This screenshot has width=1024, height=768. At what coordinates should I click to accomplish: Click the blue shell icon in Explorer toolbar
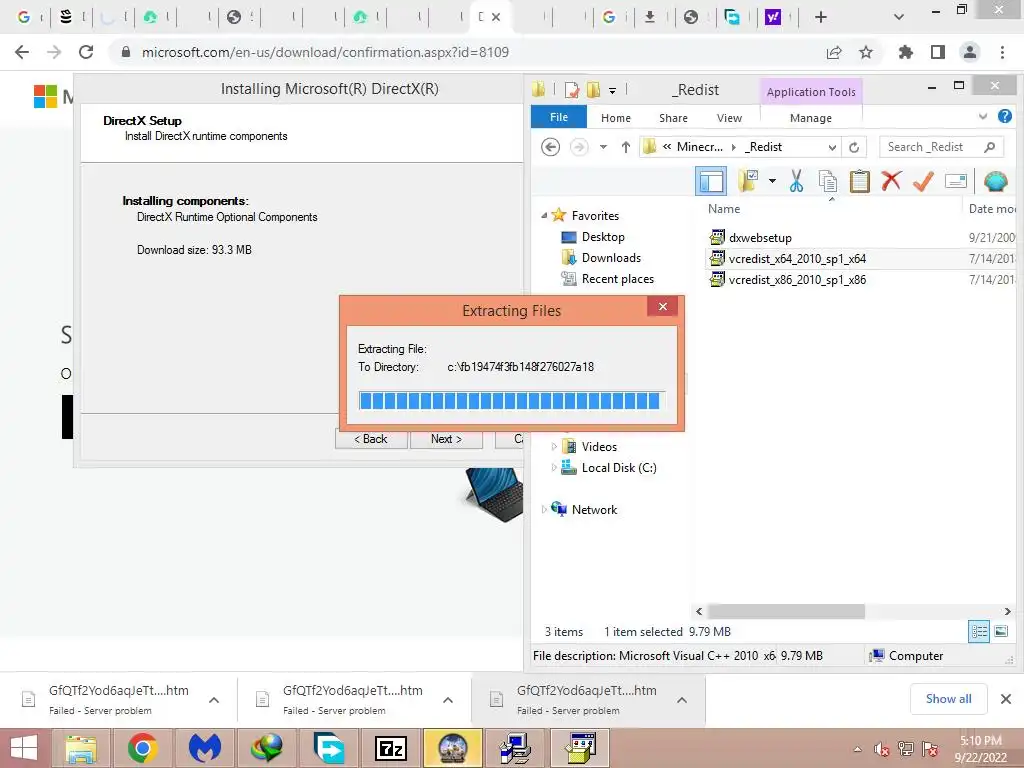(995, 181)
